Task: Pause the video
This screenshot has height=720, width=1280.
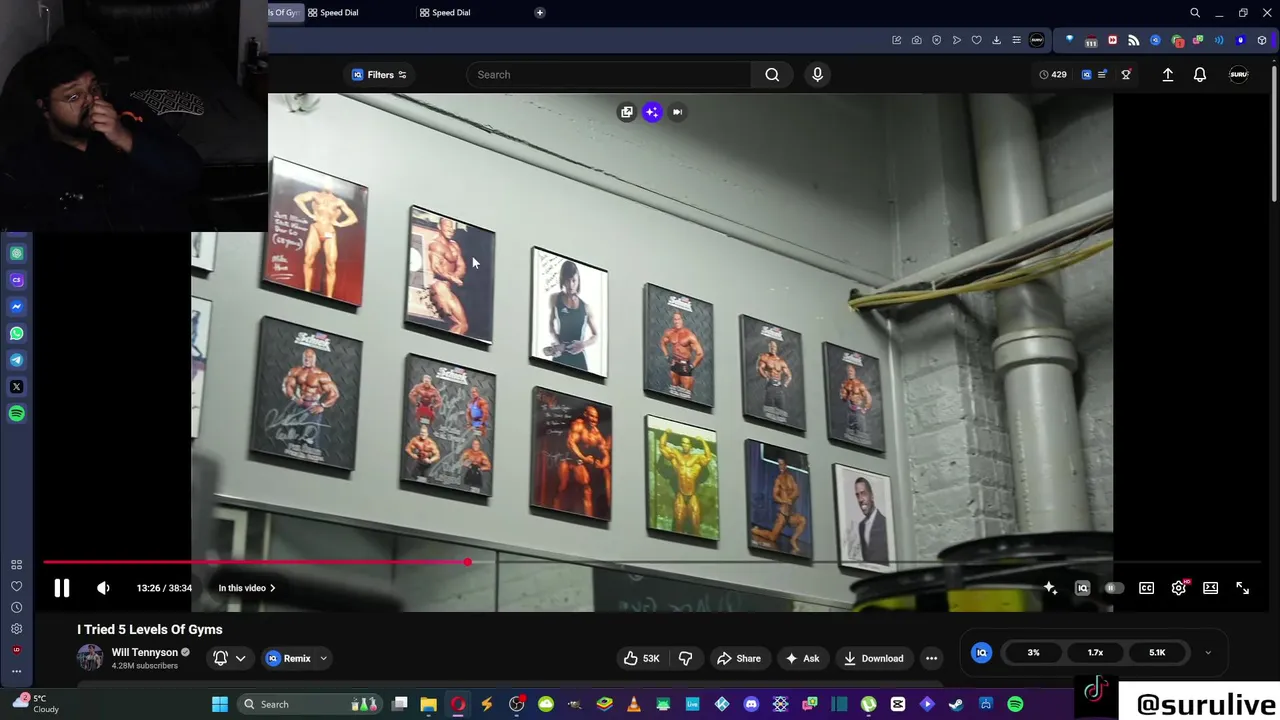Action: pyautogui.click(x=62, y=588)
